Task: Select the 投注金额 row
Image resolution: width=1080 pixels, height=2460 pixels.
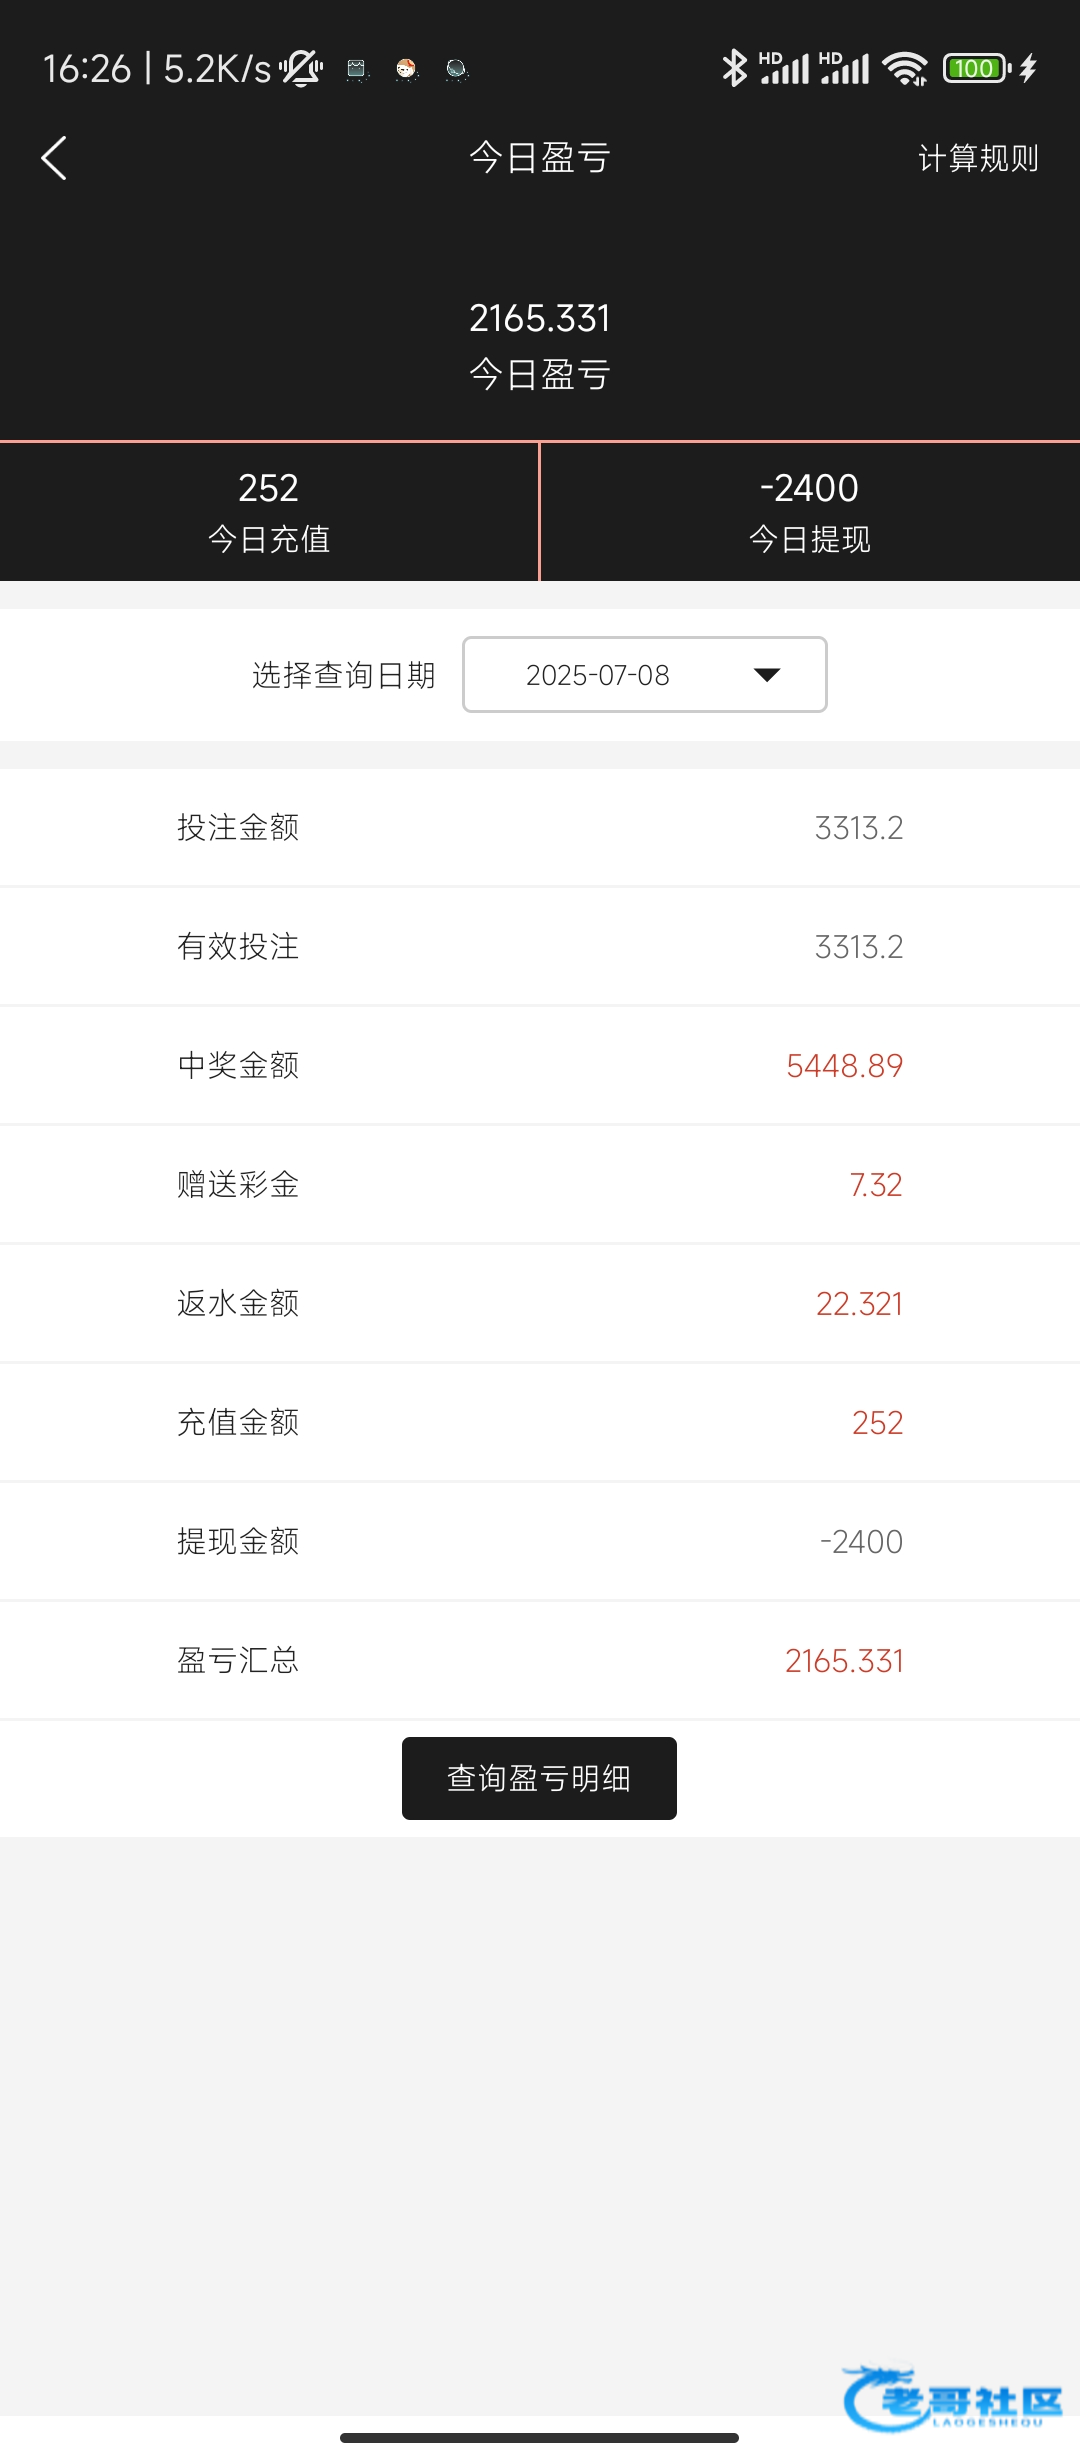Action: click(x=540, y=828)
